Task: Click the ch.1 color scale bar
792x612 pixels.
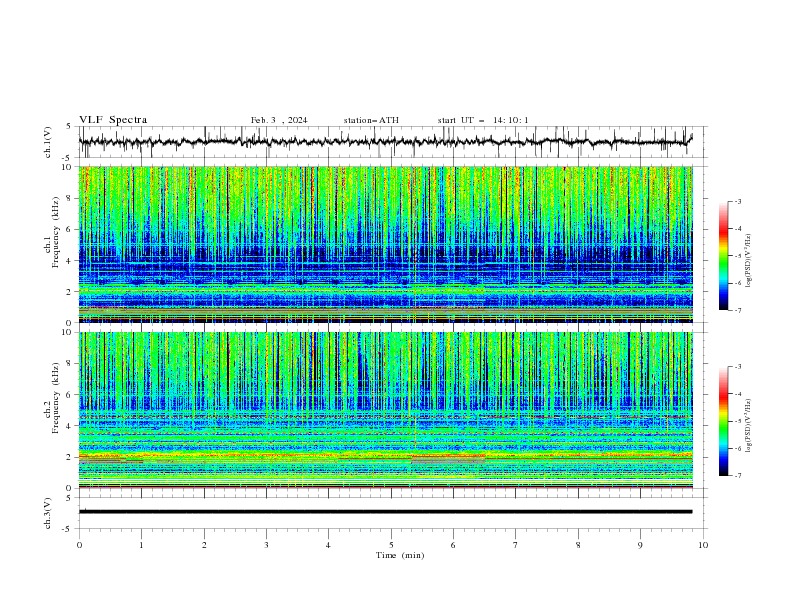Action: (x=723, y=256)
